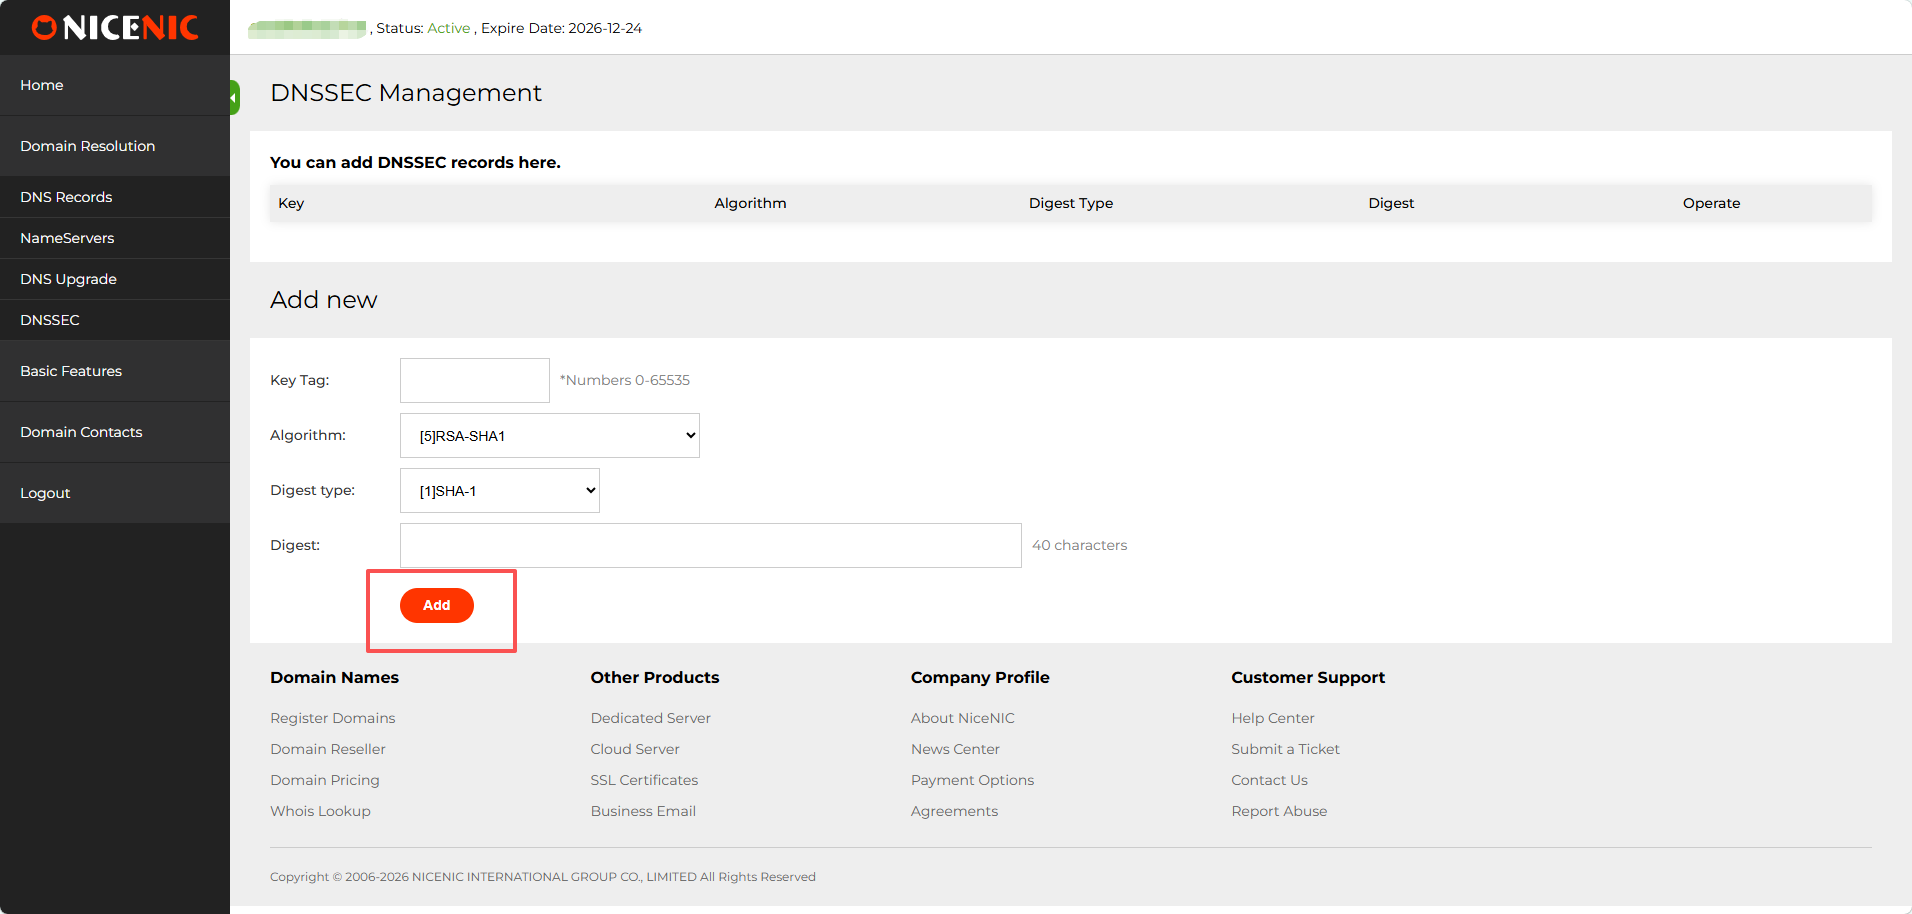Click the NiceNIC logo
This screenshot has height=914, width=1912.
pos(115,28)
